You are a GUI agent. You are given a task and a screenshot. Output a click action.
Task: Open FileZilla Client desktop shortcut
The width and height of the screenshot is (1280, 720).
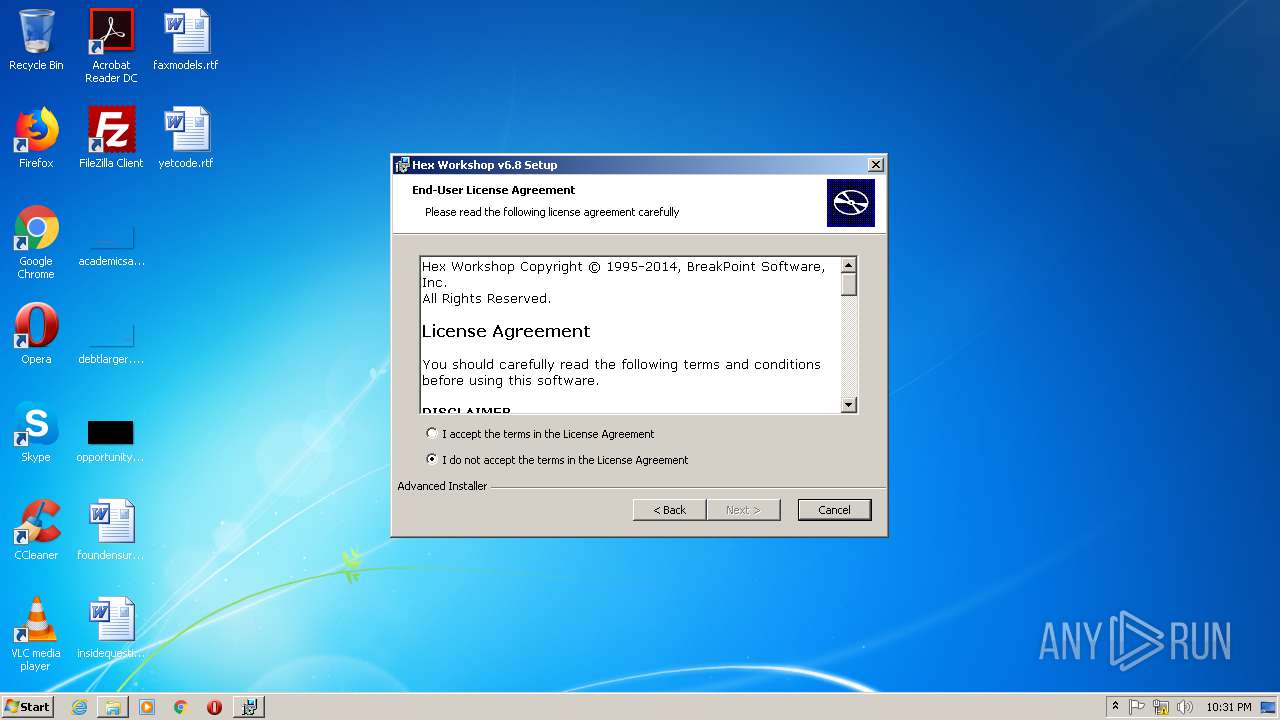tap(111, 138)
